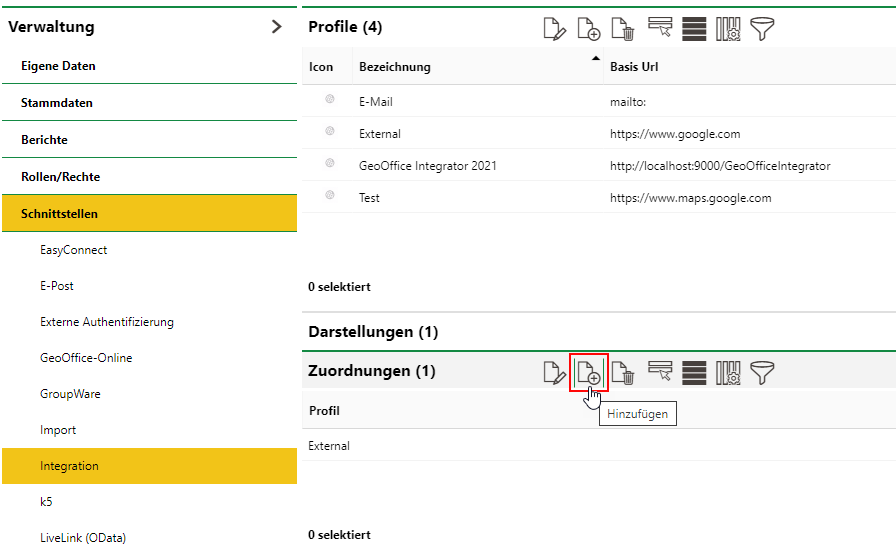
Task: Select radio icon of GeoOffice Integrator 2021
Action: point(329,164)
